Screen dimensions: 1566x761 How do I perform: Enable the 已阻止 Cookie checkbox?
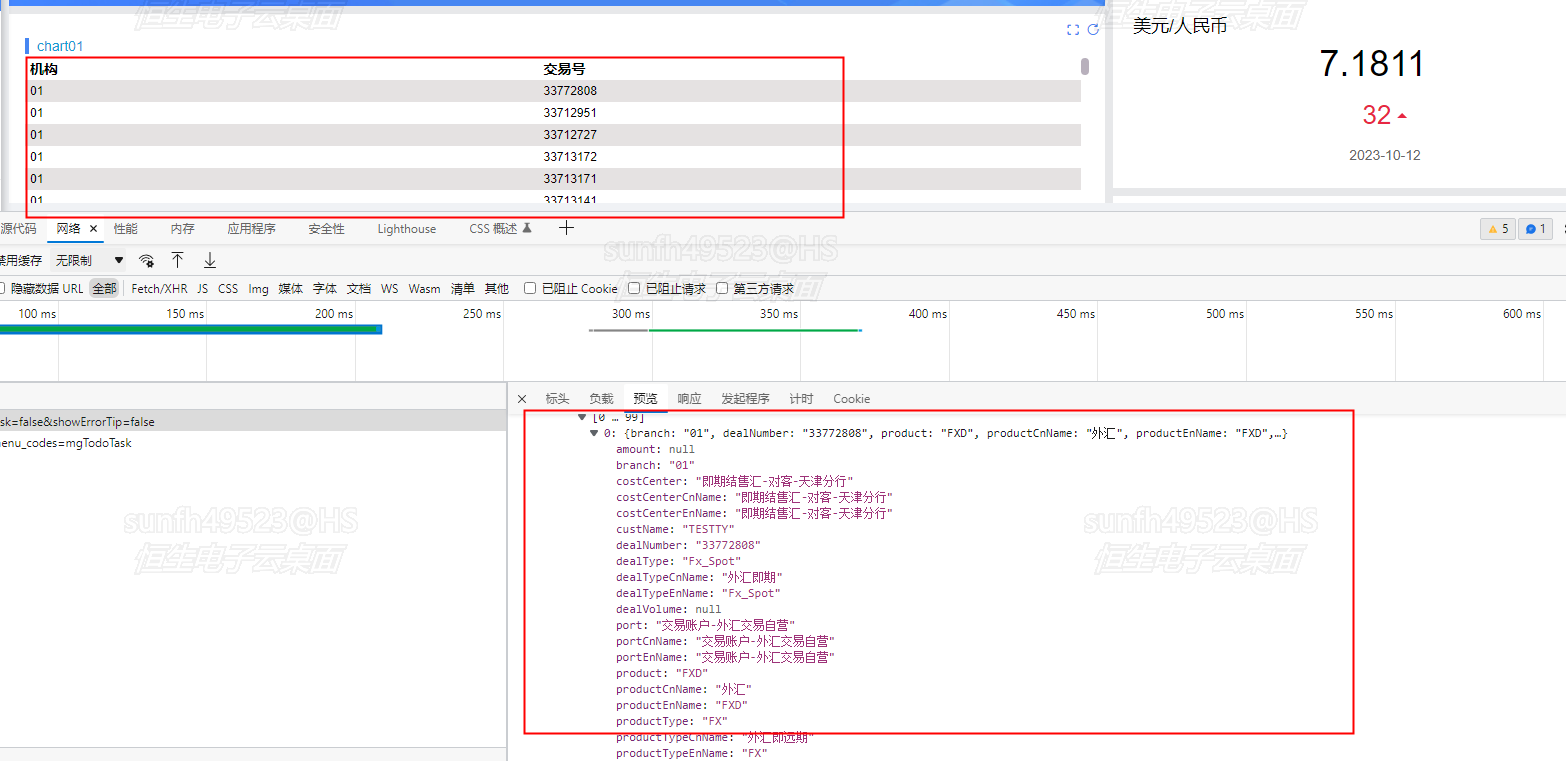tap(530, 288)
